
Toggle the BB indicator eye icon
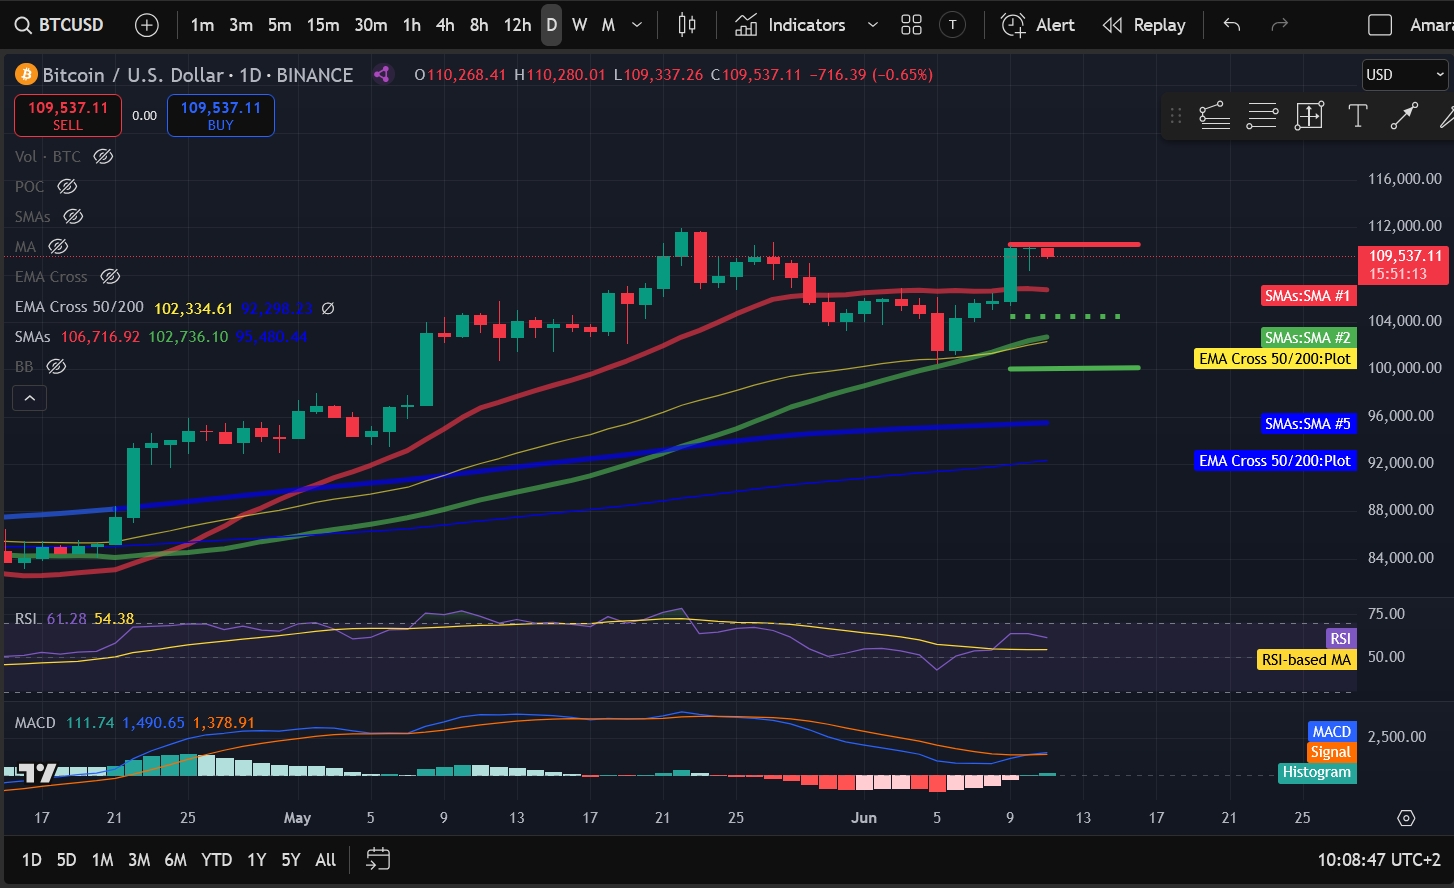click(57, 366)
